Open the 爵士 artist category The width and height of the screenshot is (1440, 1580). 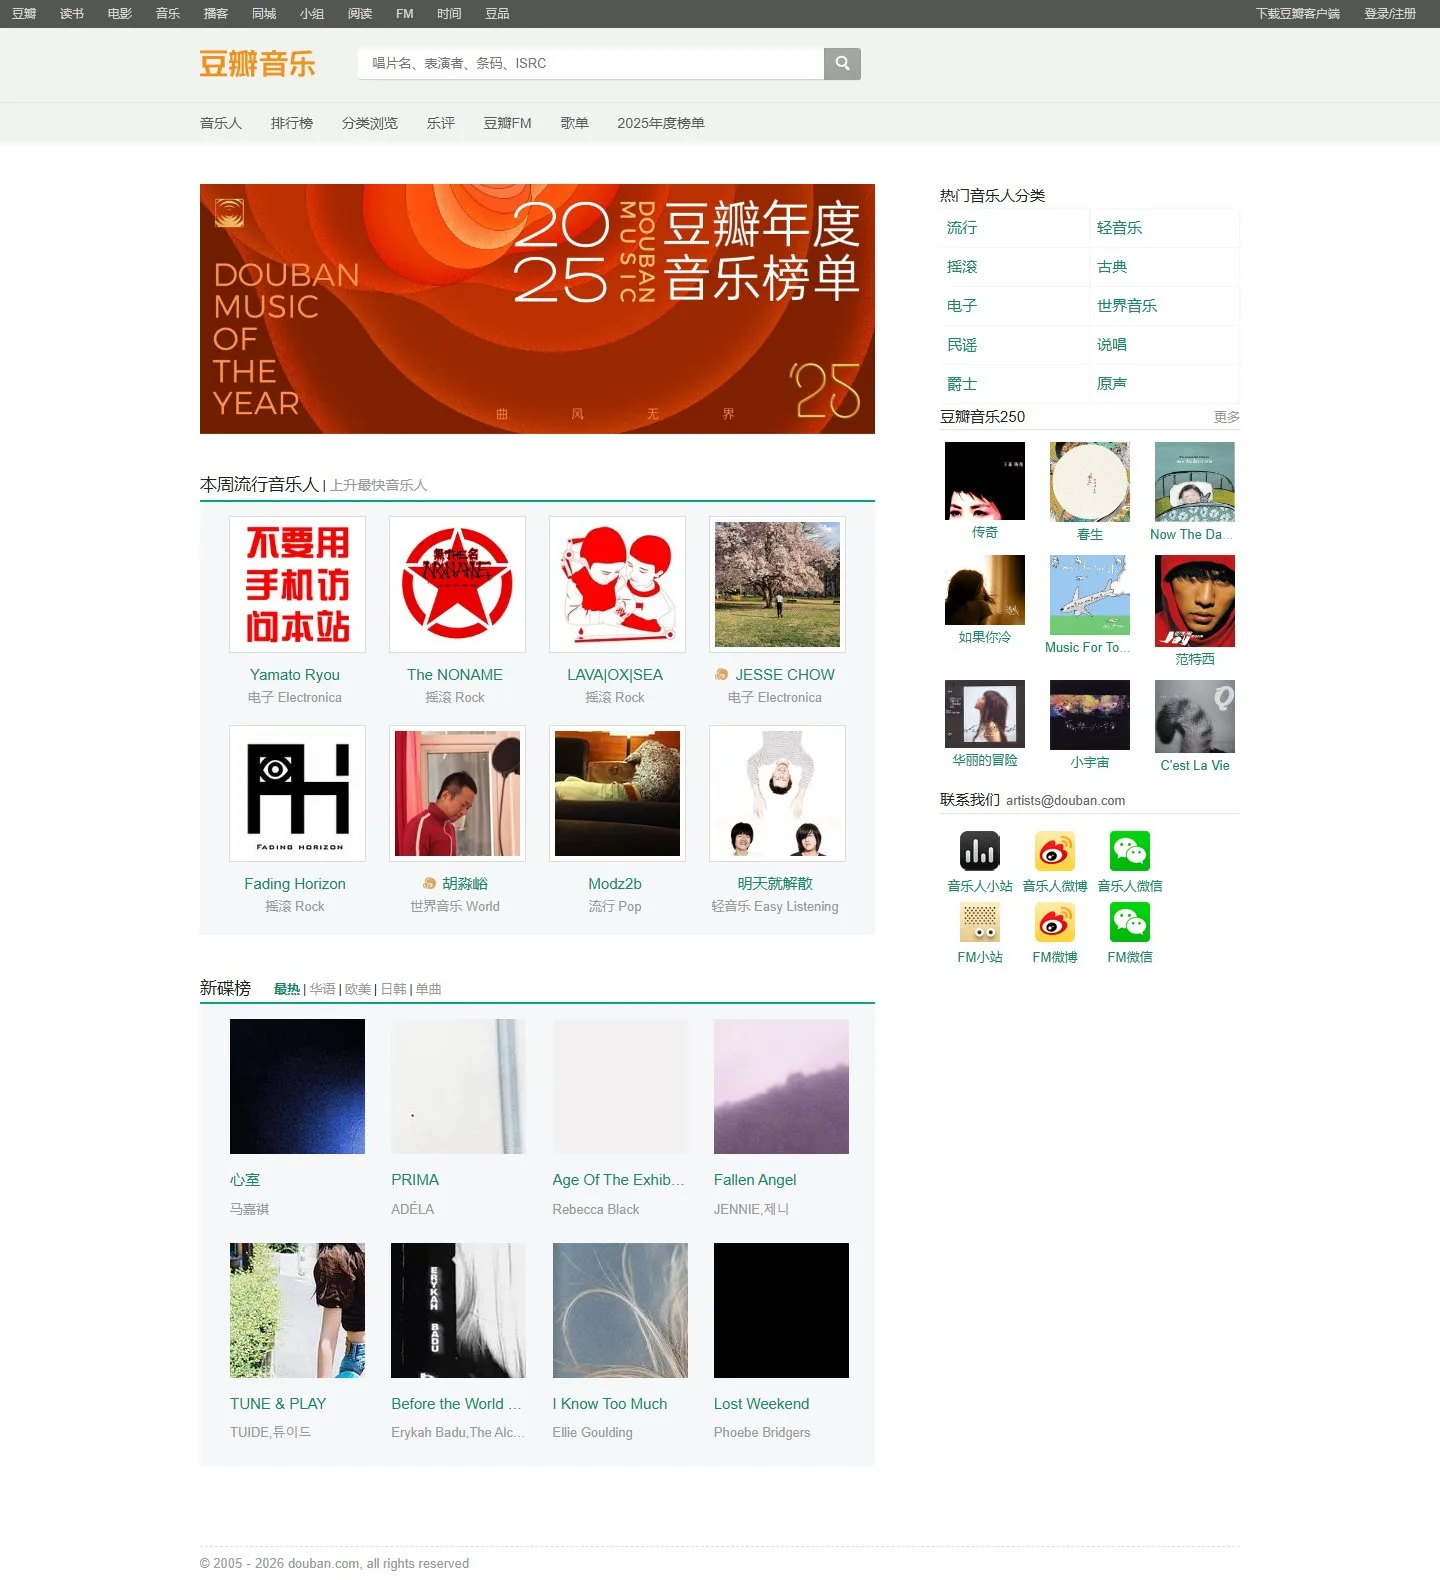pyautogui.click(x=962, y=384)
